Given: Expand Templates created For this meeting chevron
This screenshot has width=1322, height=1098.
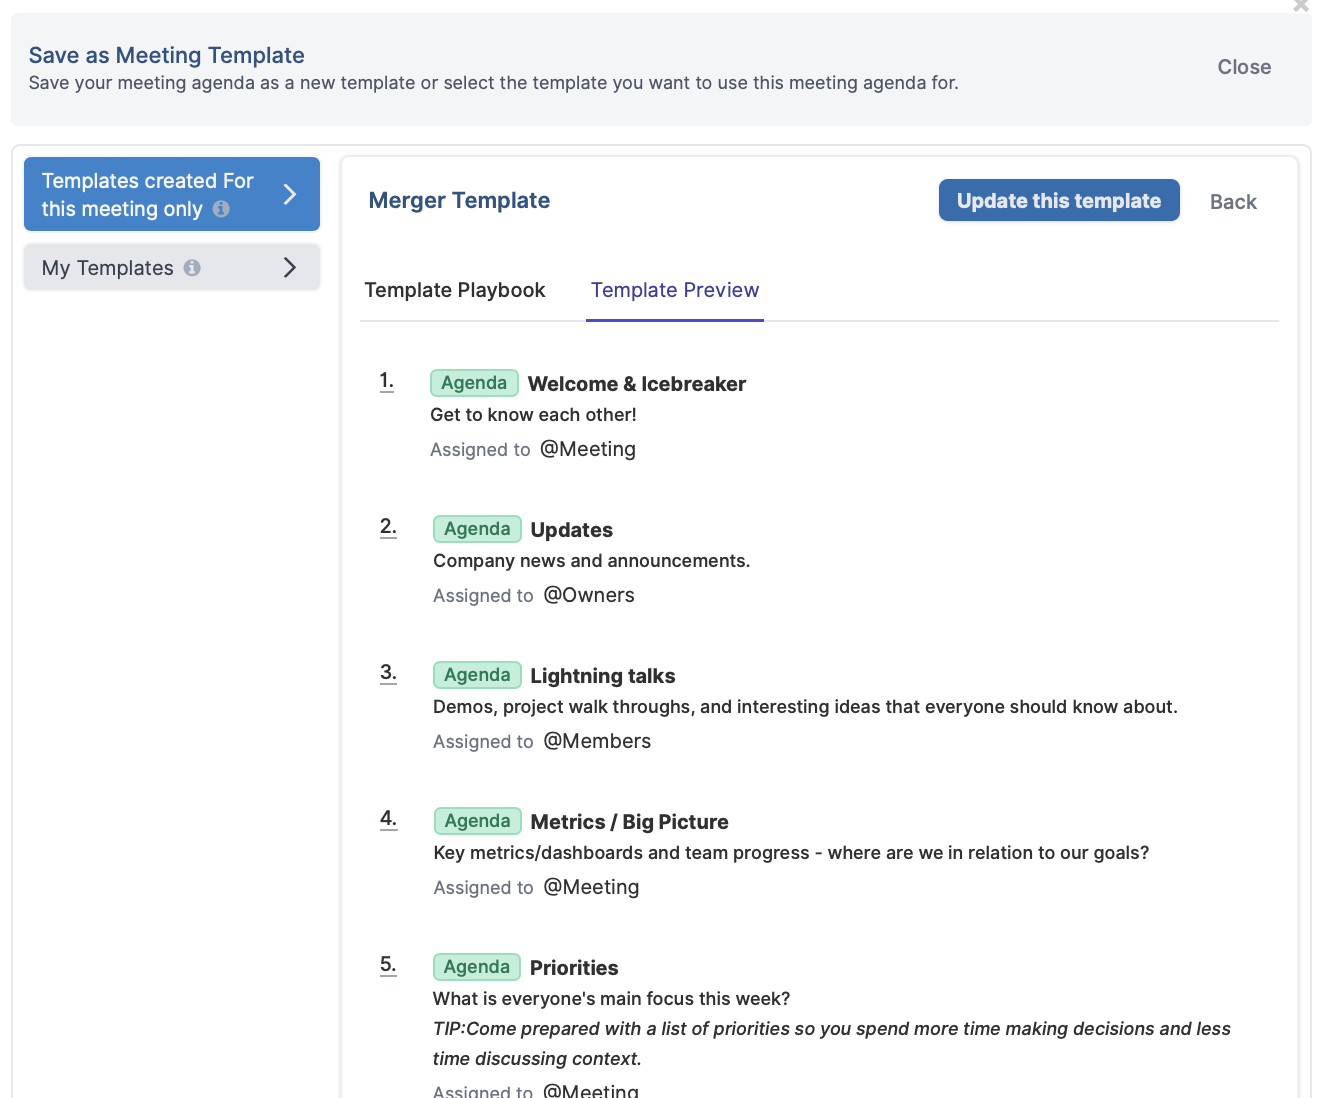Looking at the screenshot, I should tap(290, 194).
